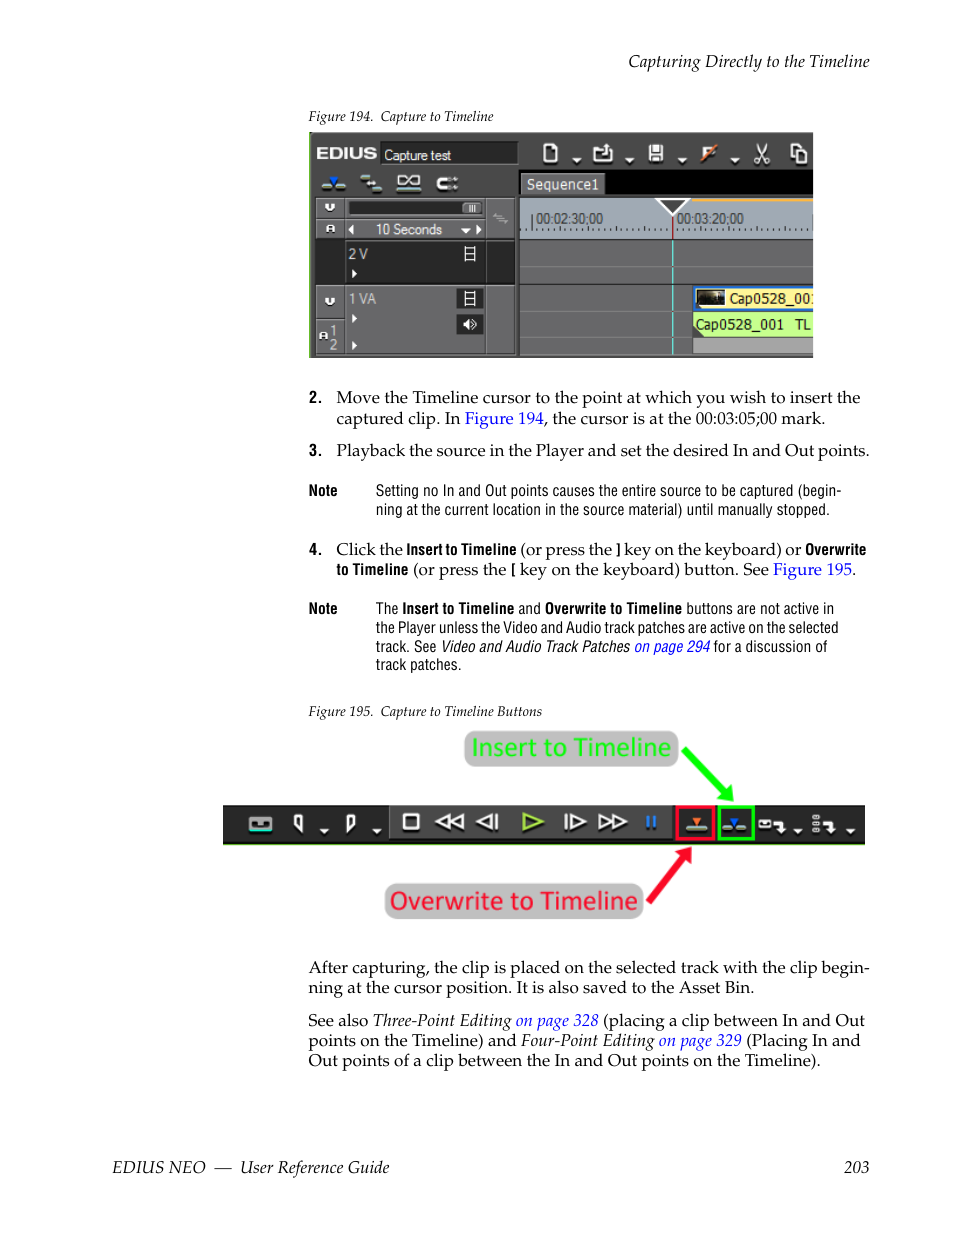Select the green Cap0528_001 TL audio clip
This screenshot has height=1235, width=954.
tap(753, 324)
